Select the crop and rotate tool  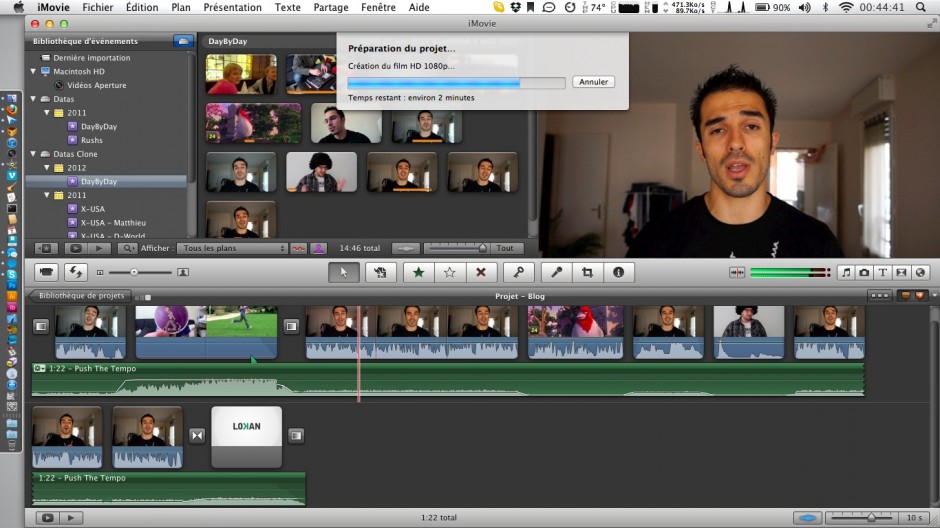[x=588, y=272]
